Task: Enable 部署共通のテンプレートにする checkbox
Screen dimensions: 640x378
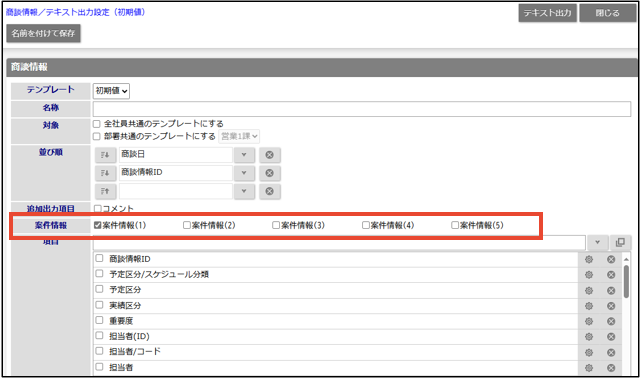Action: [x=97, y=136]
